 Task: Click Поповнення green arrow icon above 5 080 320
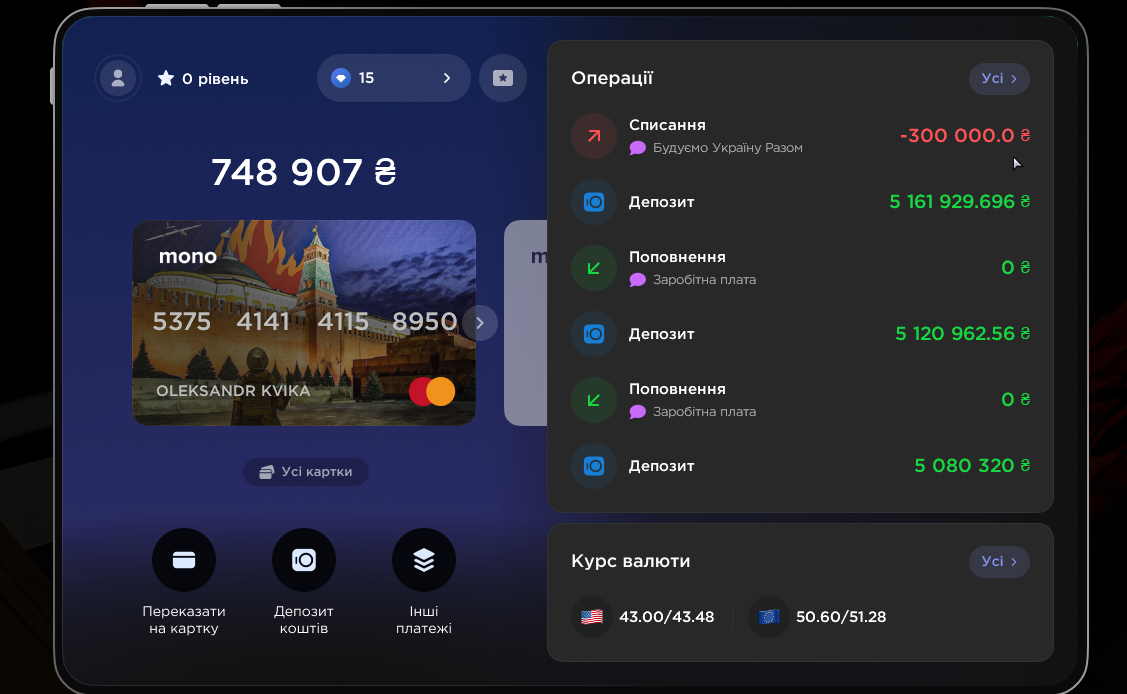(594, 400)
